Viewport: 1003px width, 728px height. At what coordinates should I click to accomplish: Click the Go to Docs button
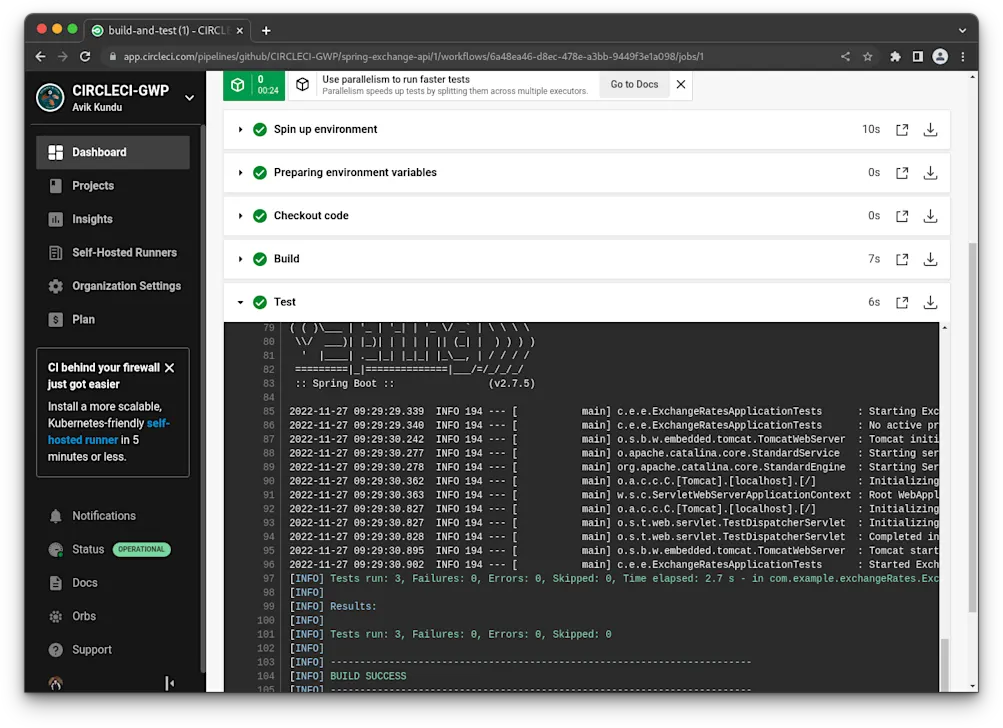634,84
